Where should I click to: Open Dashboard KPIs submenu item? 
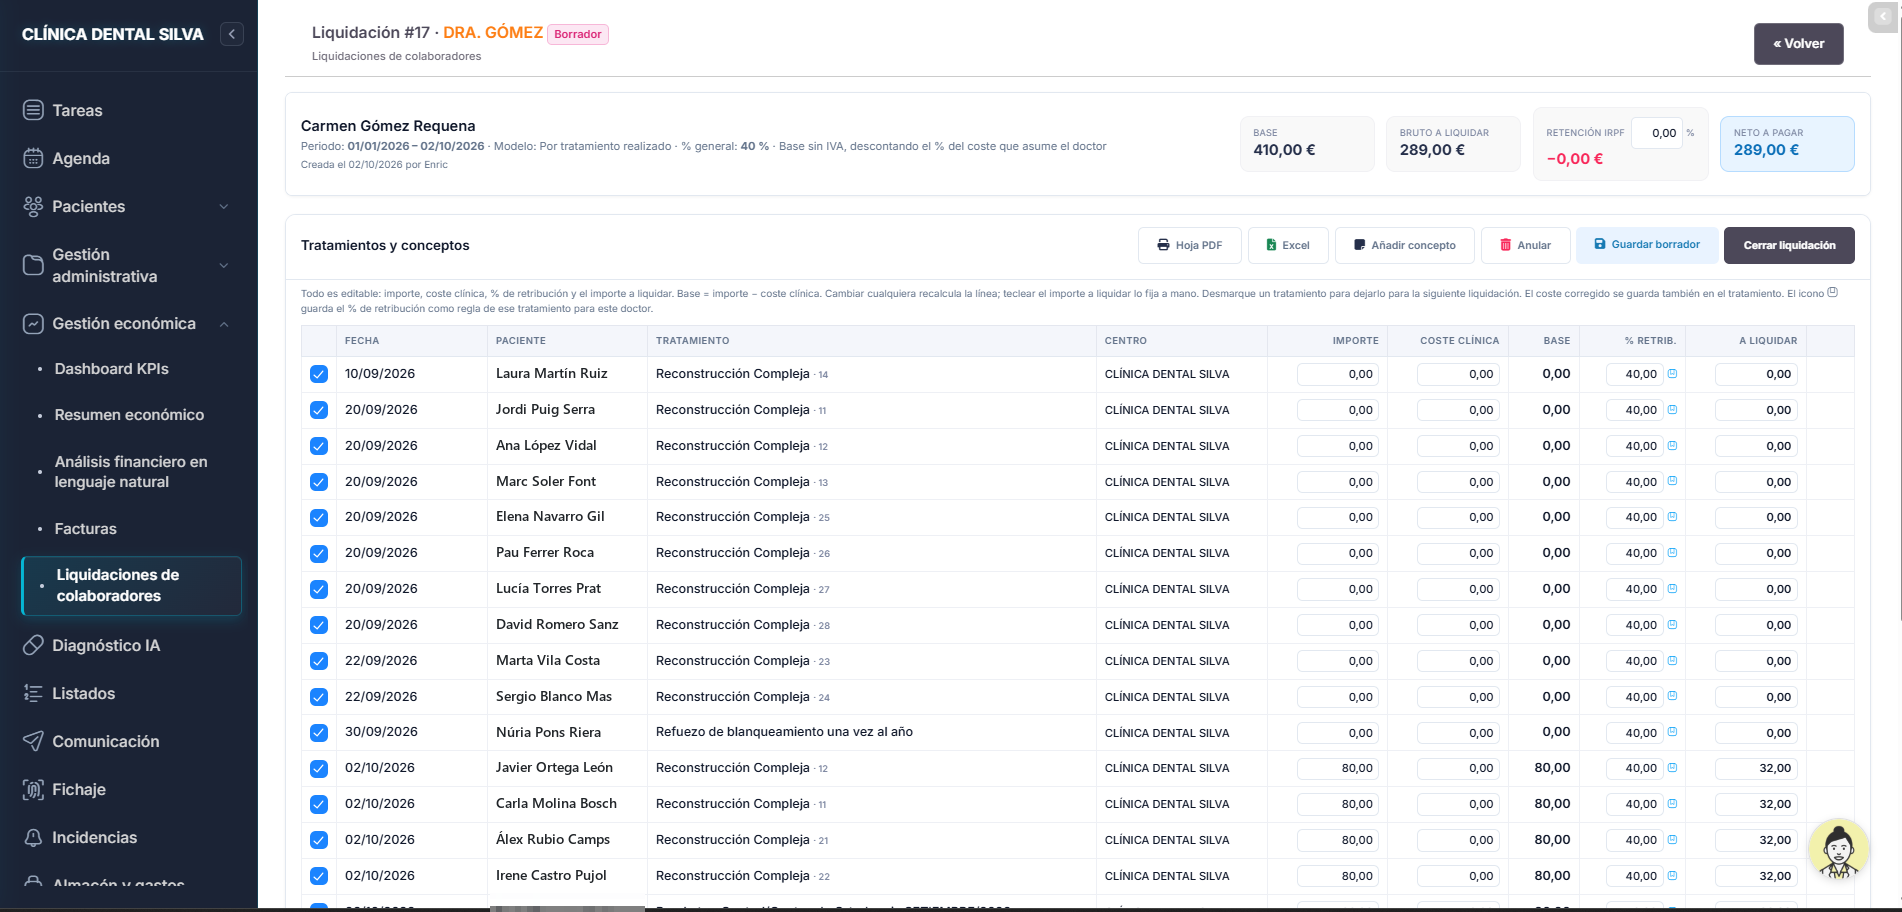pos(111,369)
